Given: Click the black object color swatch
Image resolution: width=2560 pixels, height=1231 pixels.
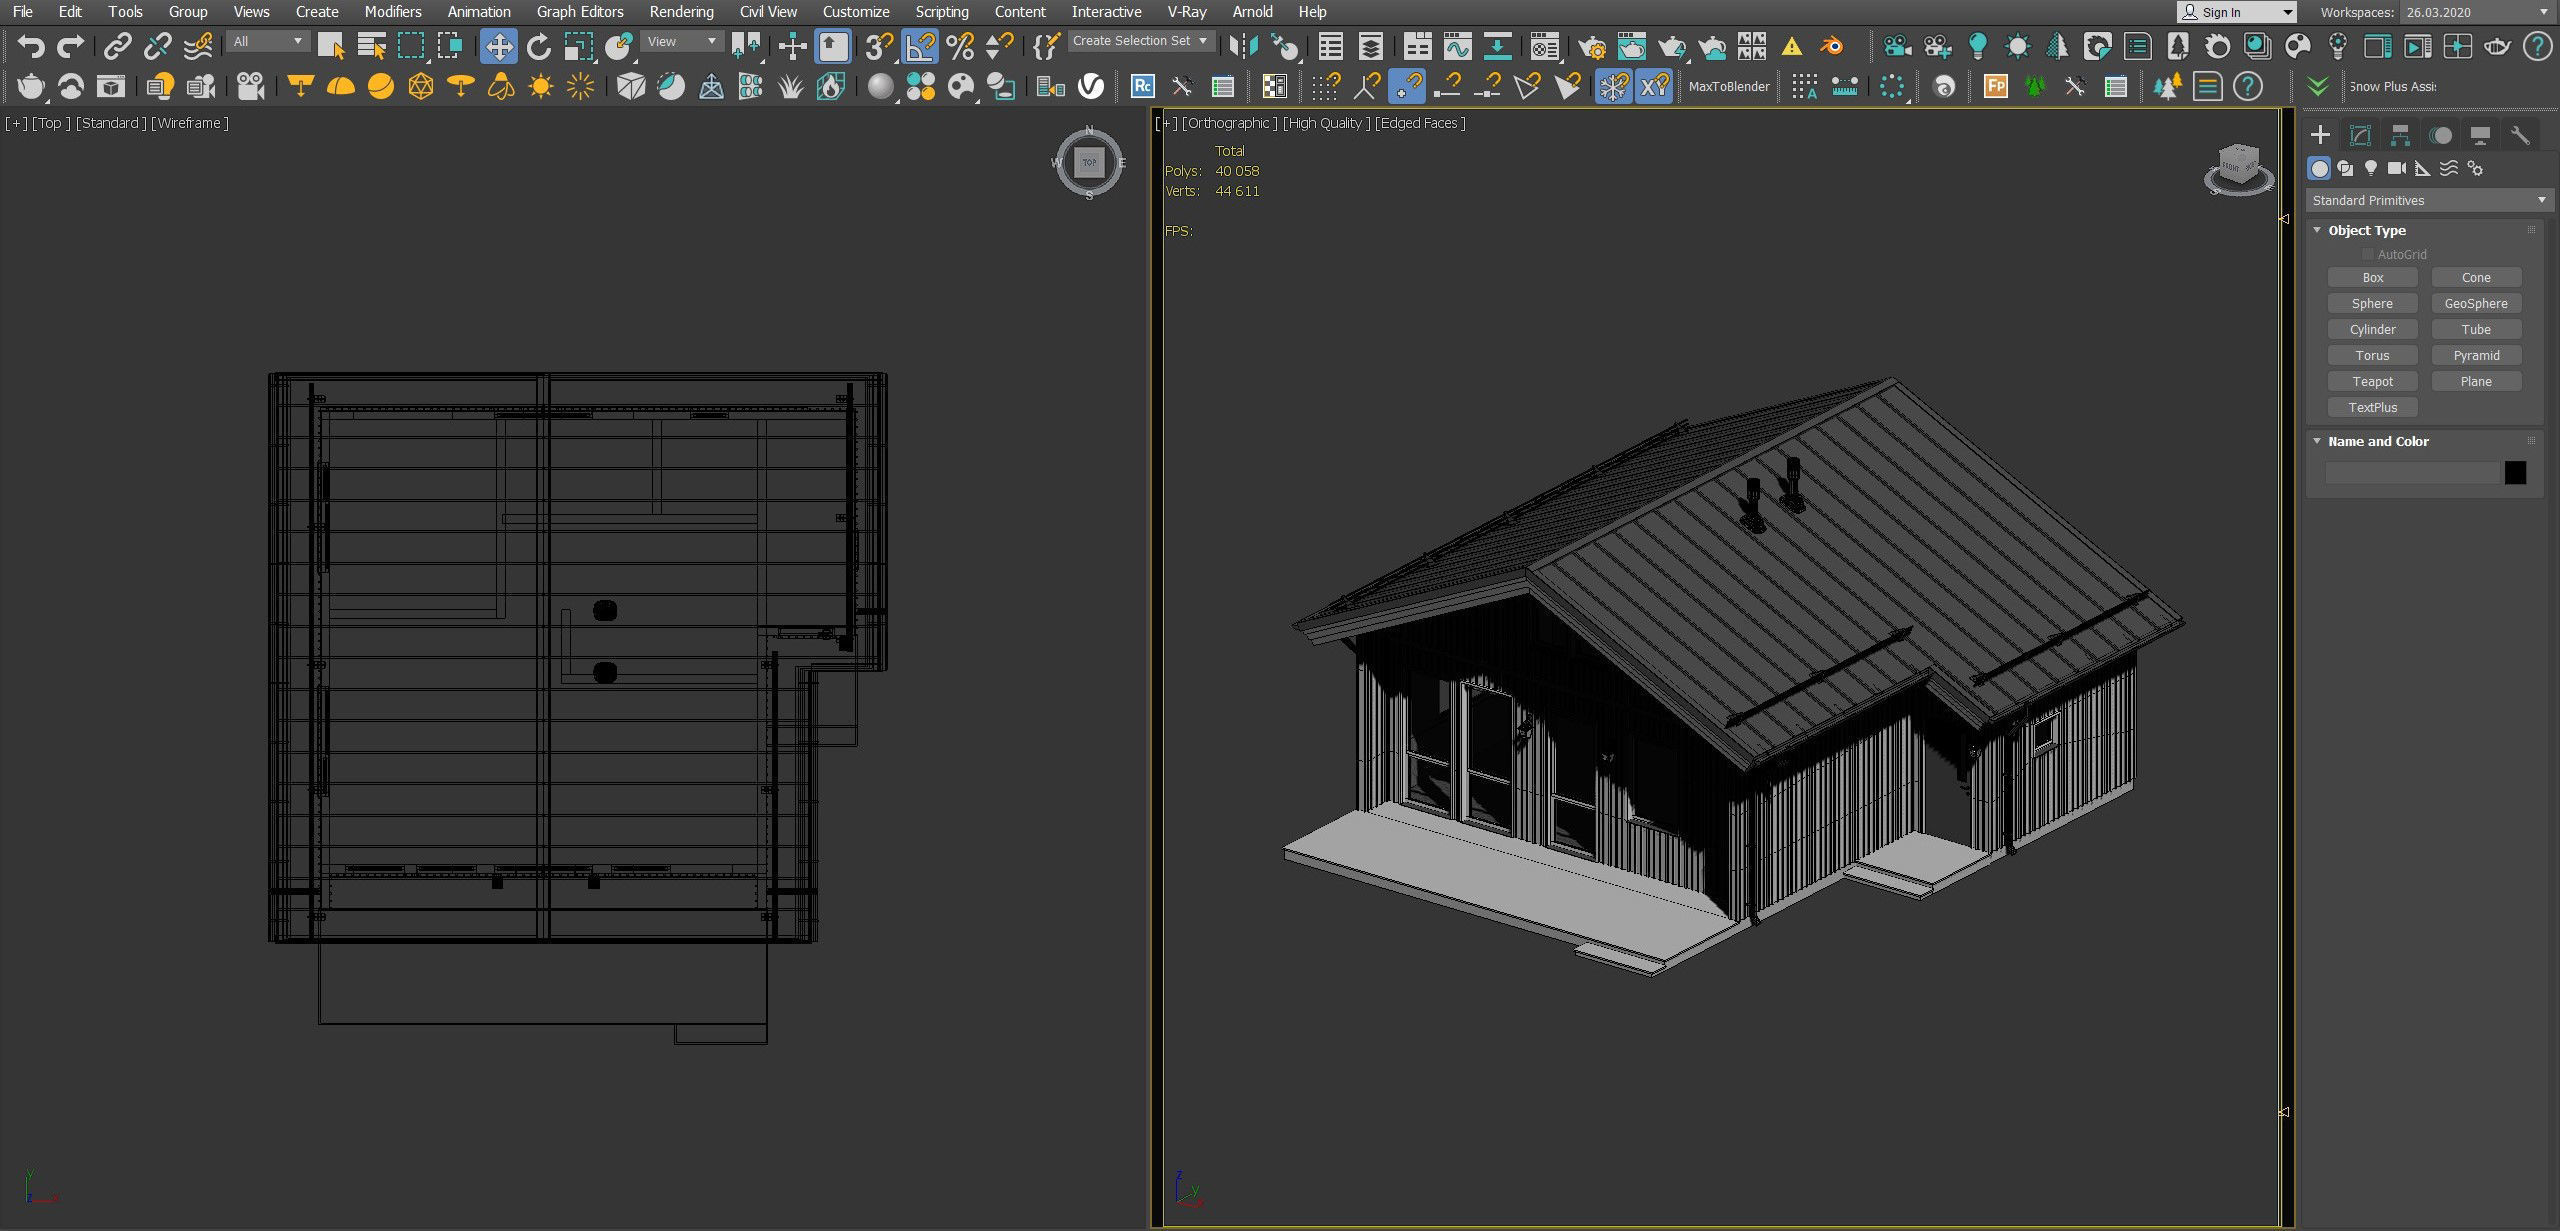Looking at the screenshot, I should tap(2515, 473).
